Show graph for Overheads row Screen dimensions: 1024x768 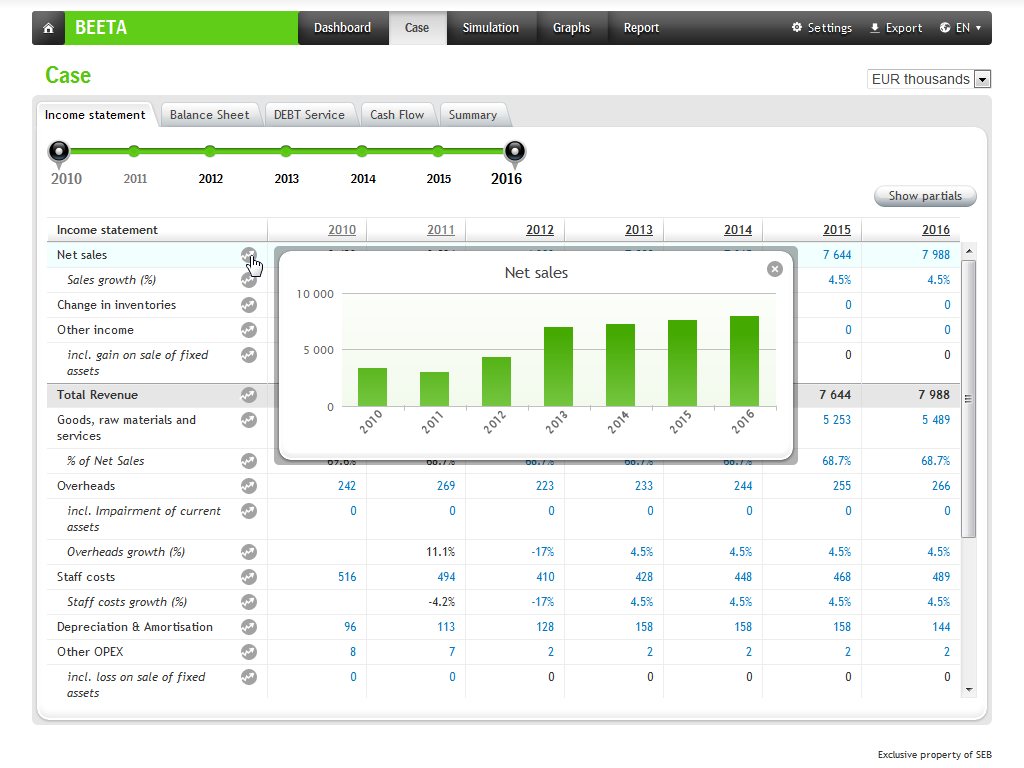(x=249, y=486)
